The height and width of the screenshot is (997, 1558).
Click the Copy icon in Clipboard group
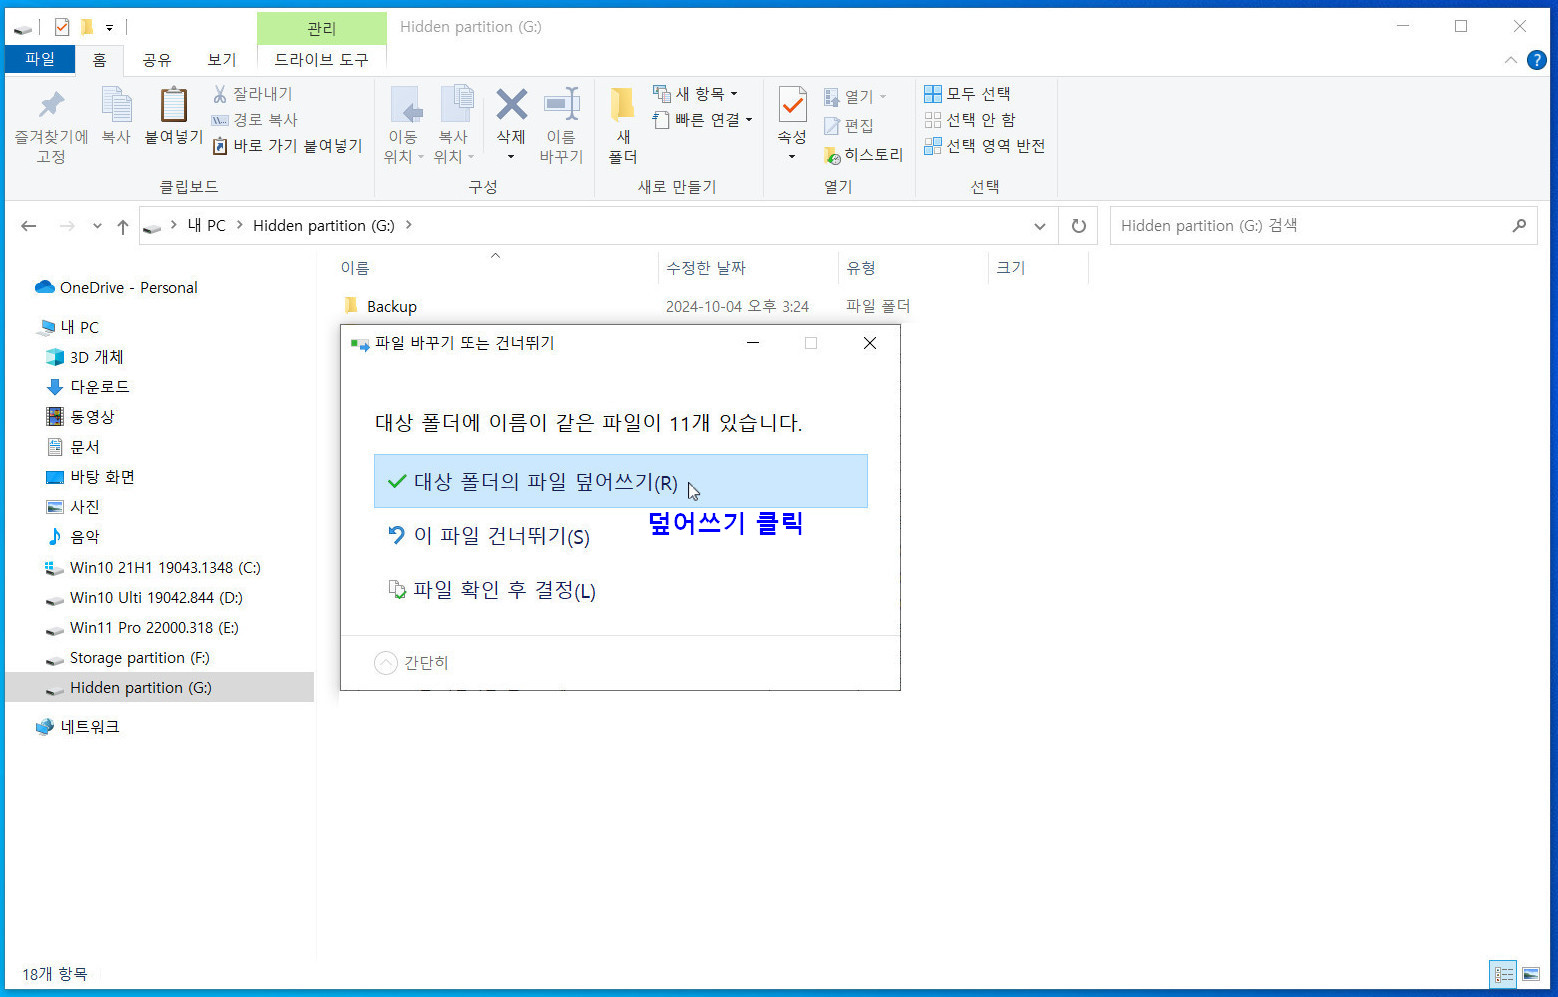116,104
